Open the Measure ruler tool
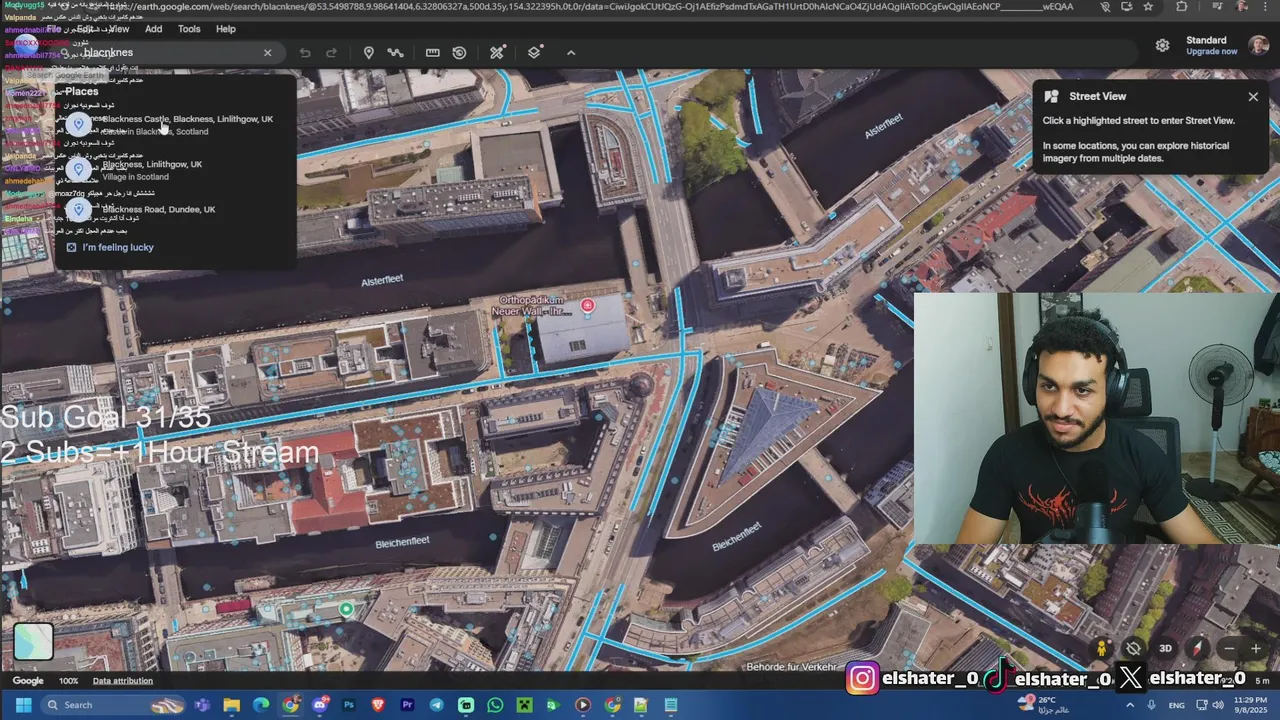 [x=433, y=53]
